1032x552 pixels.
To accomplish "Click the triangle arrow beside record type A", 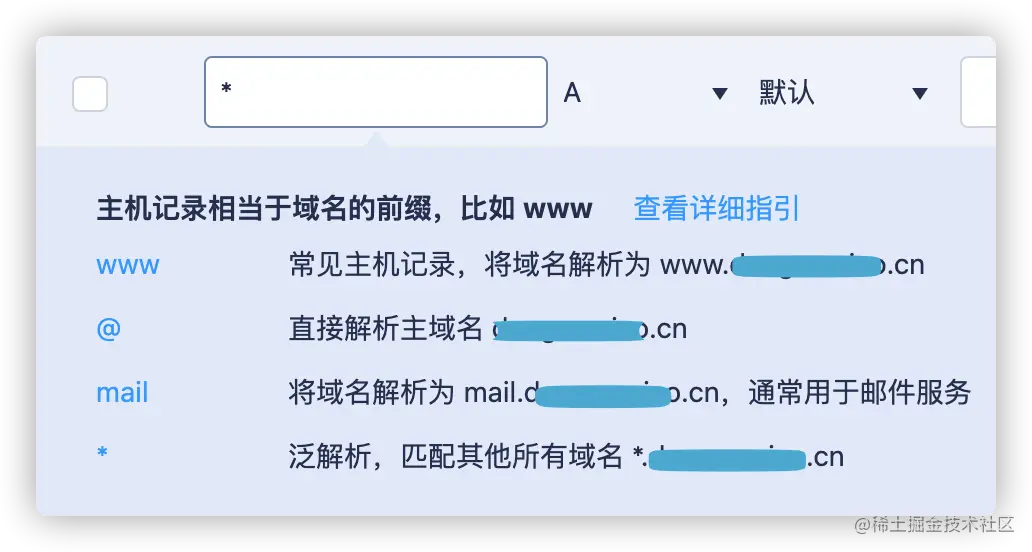I will (x=720, y=94).
